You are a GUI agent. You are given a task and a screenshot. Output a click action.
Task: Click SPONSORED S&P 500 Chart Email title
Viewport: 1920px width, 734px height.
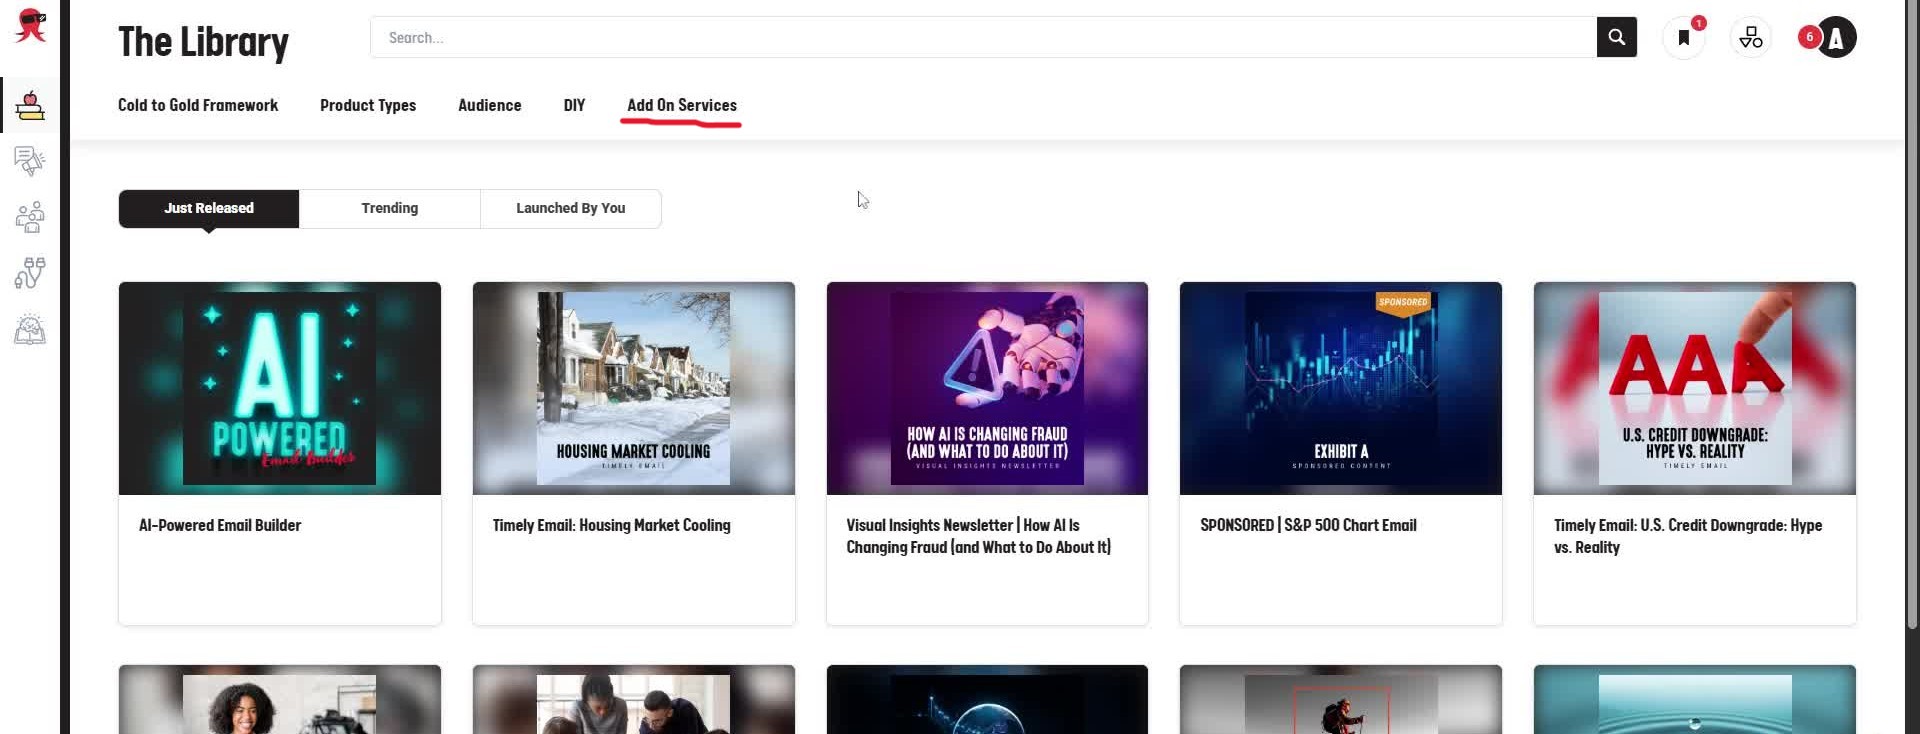[x=1308, y=525]
